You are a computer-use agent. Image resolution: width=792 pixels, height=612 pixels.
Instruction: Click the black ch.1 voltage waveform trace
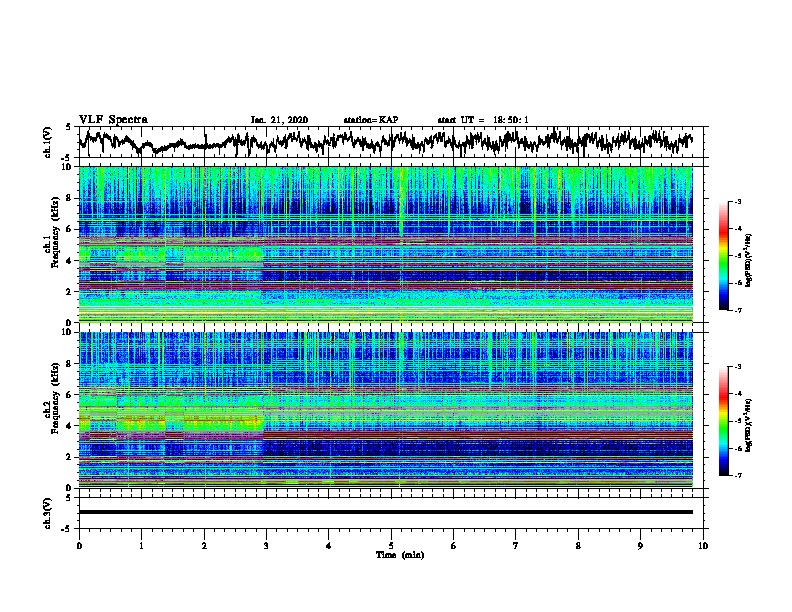[385, 142]
